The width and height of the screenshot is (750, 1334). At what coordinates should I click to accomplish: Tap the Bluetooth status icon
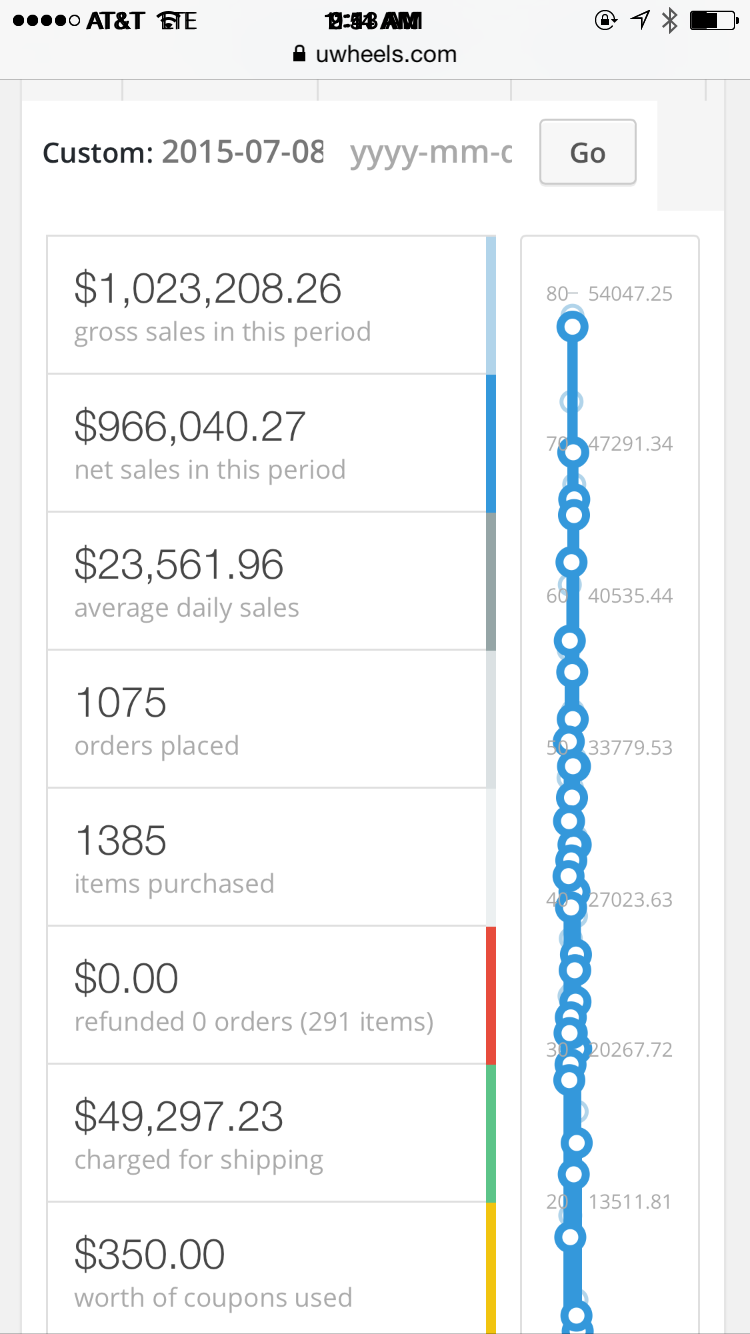click(670, 20)
